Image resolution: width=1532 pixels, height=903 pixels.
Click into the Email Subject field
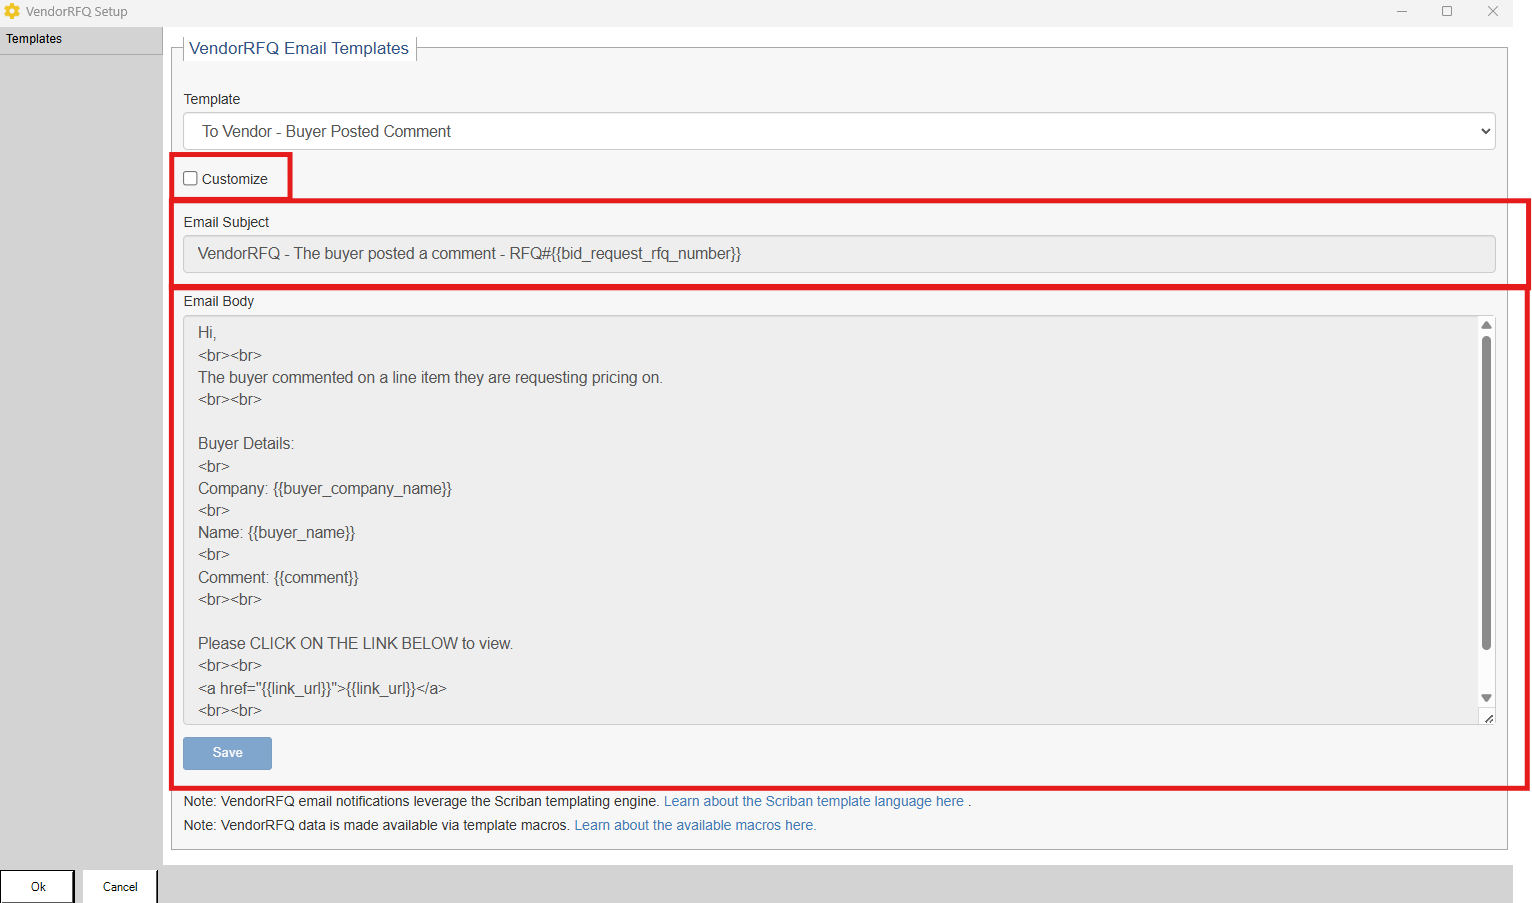click(x=839, y=254)
